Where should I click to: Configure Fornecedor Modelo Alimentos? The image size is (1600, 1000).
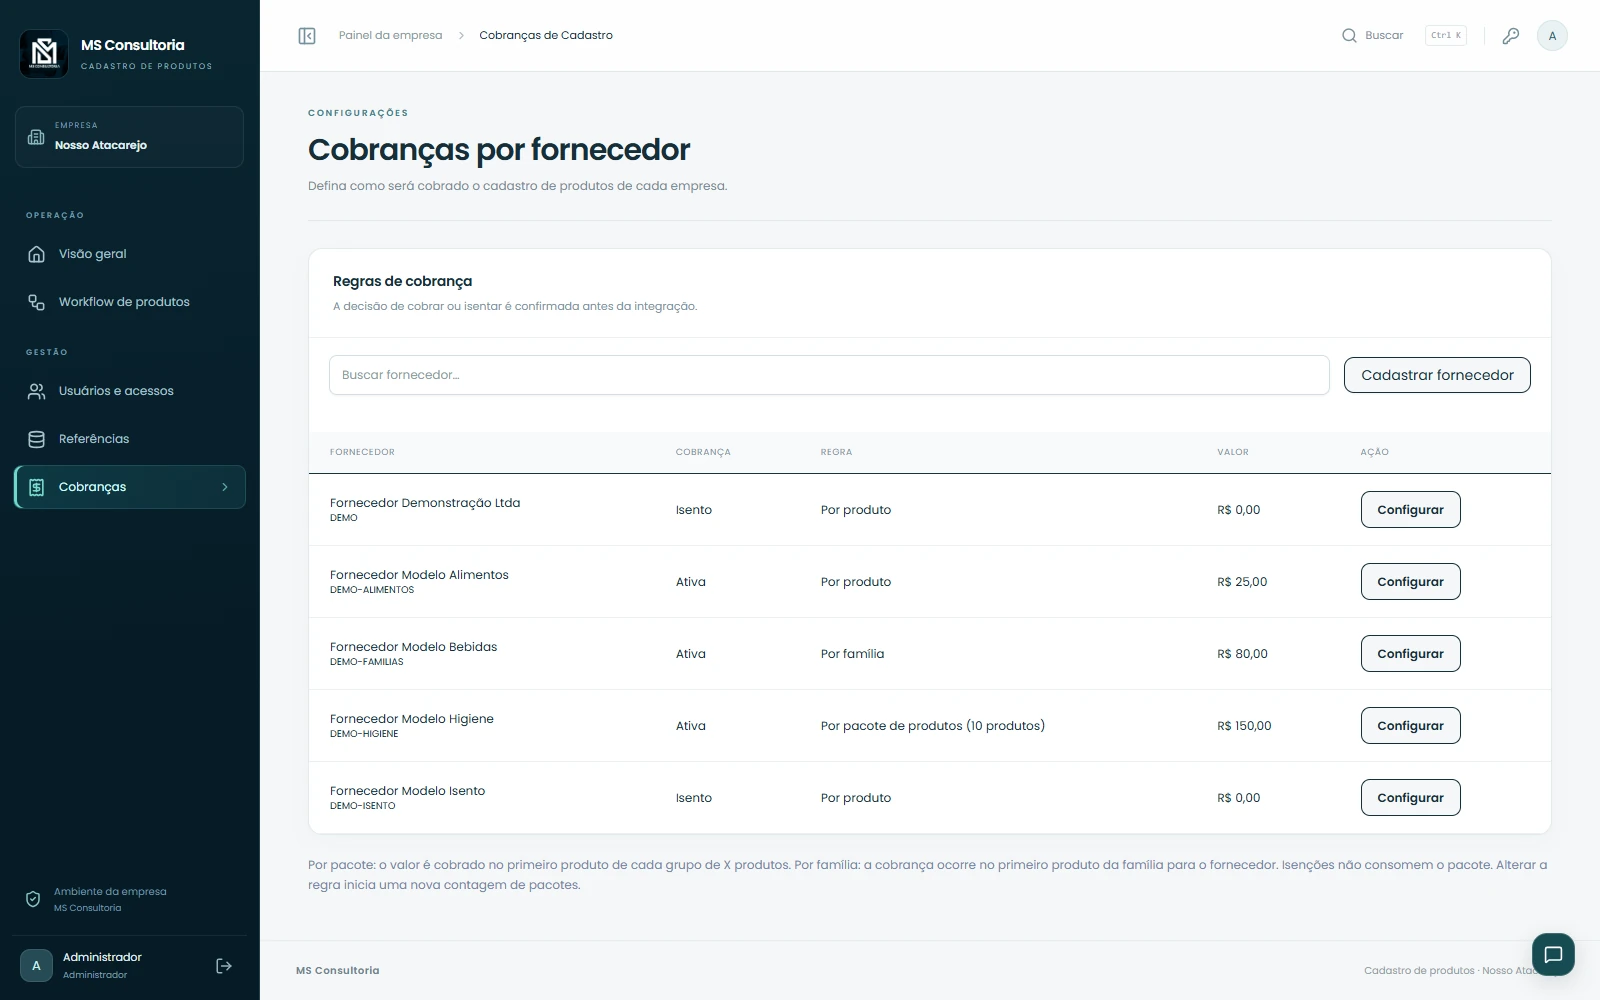coord(1410,582)
